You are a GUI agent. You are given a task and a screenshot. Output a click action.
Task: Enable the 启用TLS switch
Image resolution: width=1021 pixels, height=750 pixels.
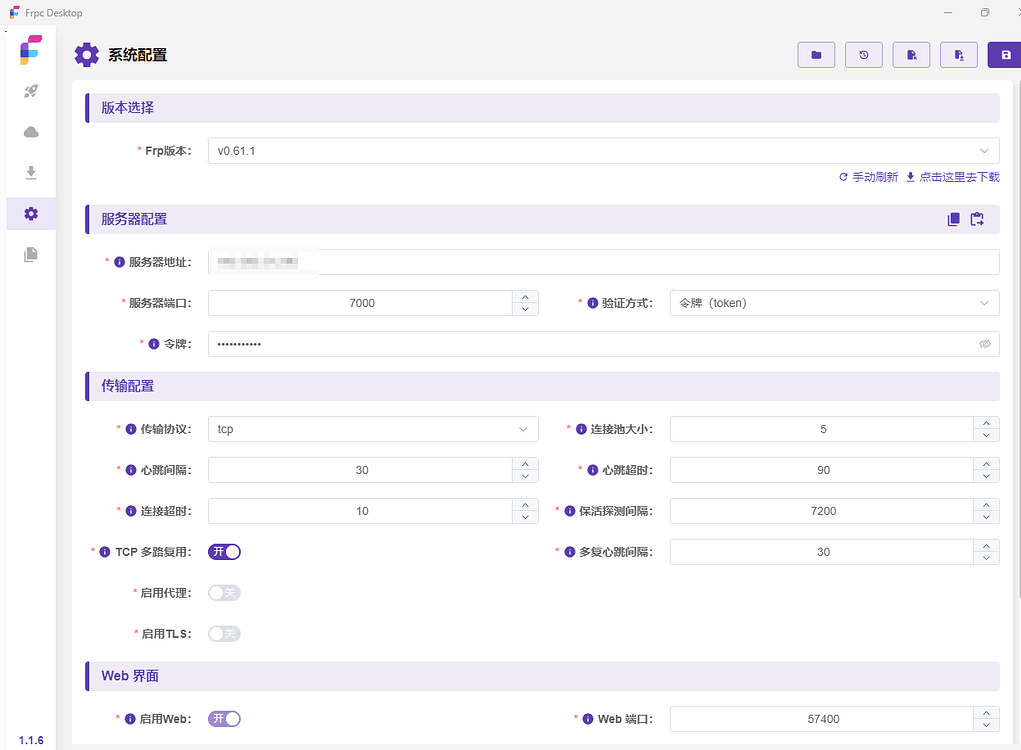224,634
